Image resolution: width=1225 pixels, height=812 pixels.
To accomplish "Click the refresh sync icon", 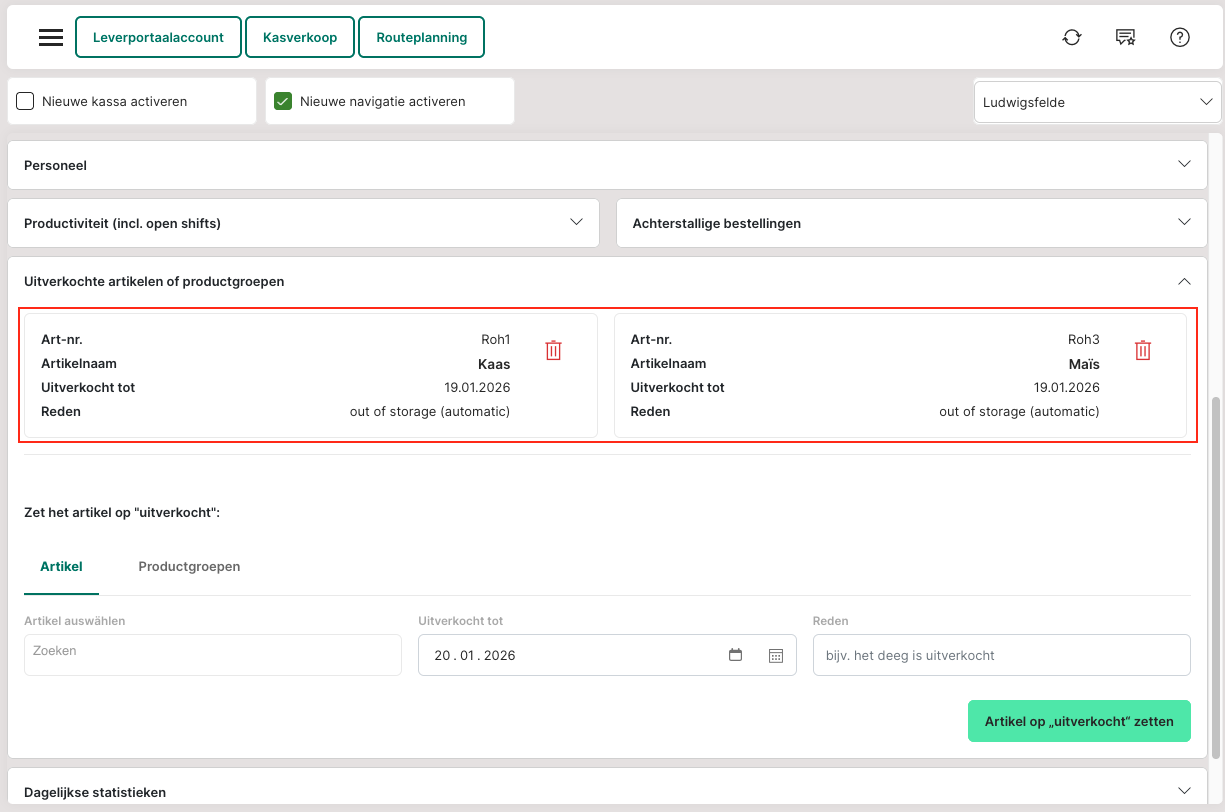I will coord(1072,38).
